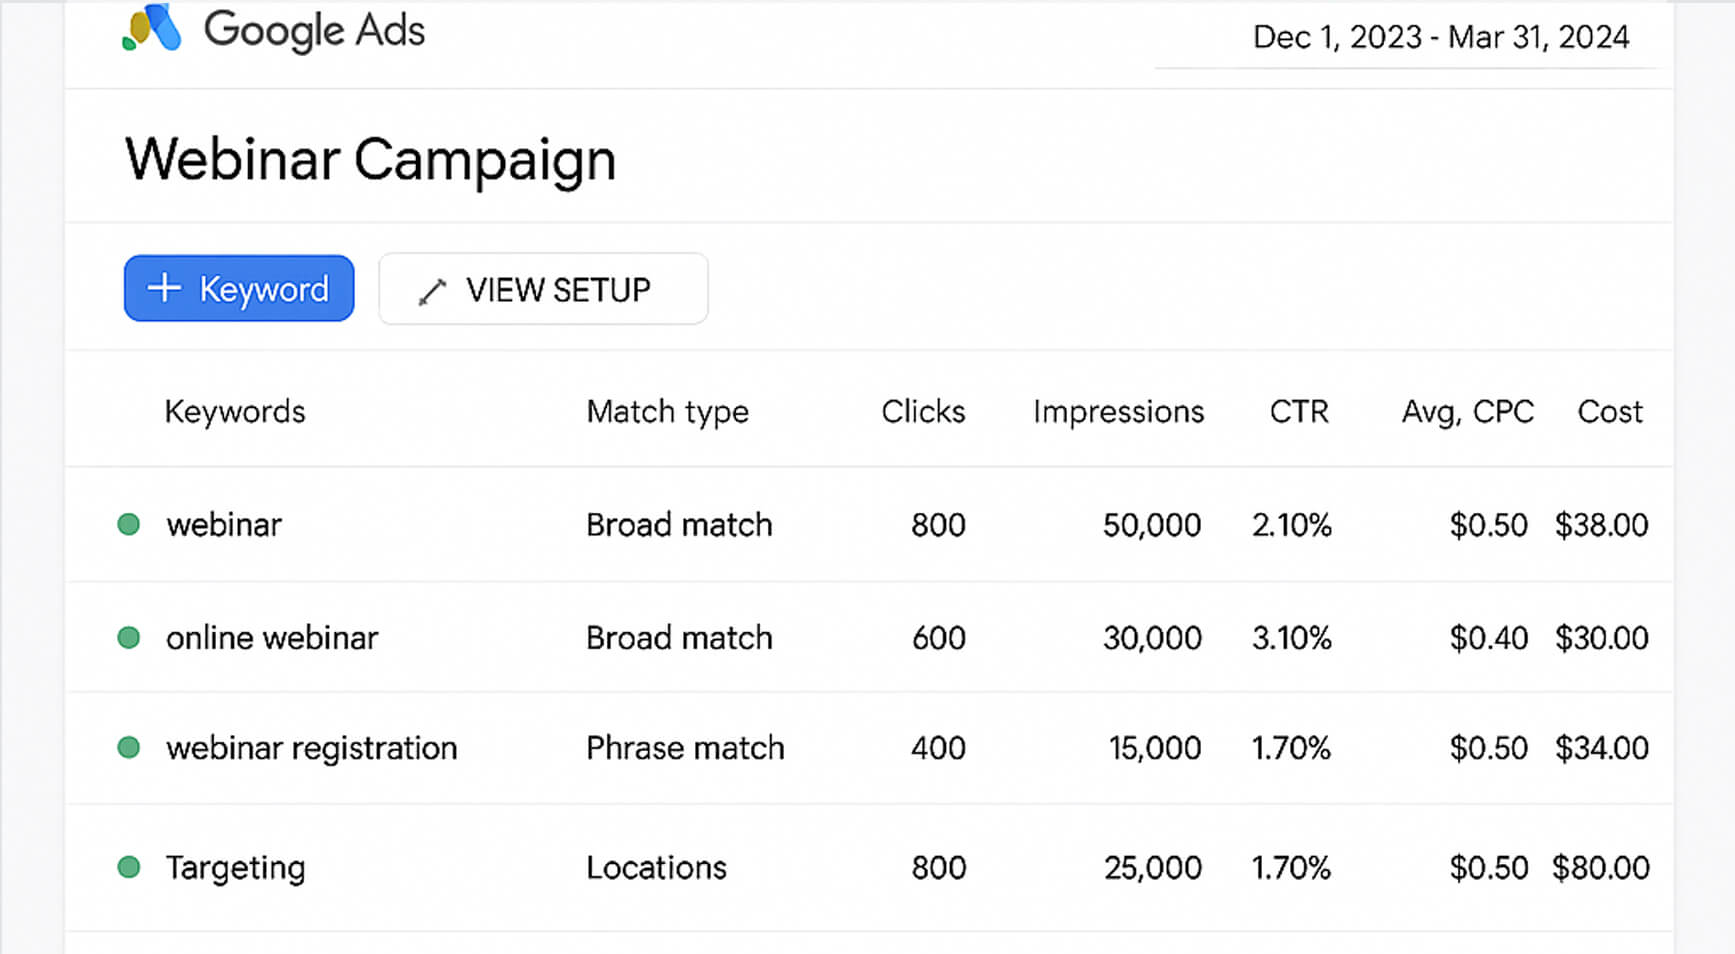Toggle status dot for online webinar keyword
The height and width of the screenshot is (954, 1735).
point(129,637)
